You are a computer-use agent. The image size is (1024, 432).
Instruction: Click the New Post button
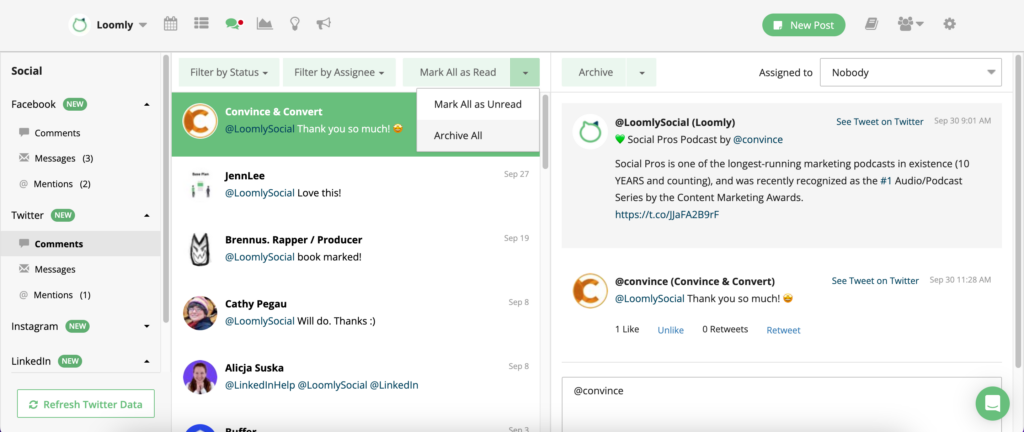[x=804, y=25]
